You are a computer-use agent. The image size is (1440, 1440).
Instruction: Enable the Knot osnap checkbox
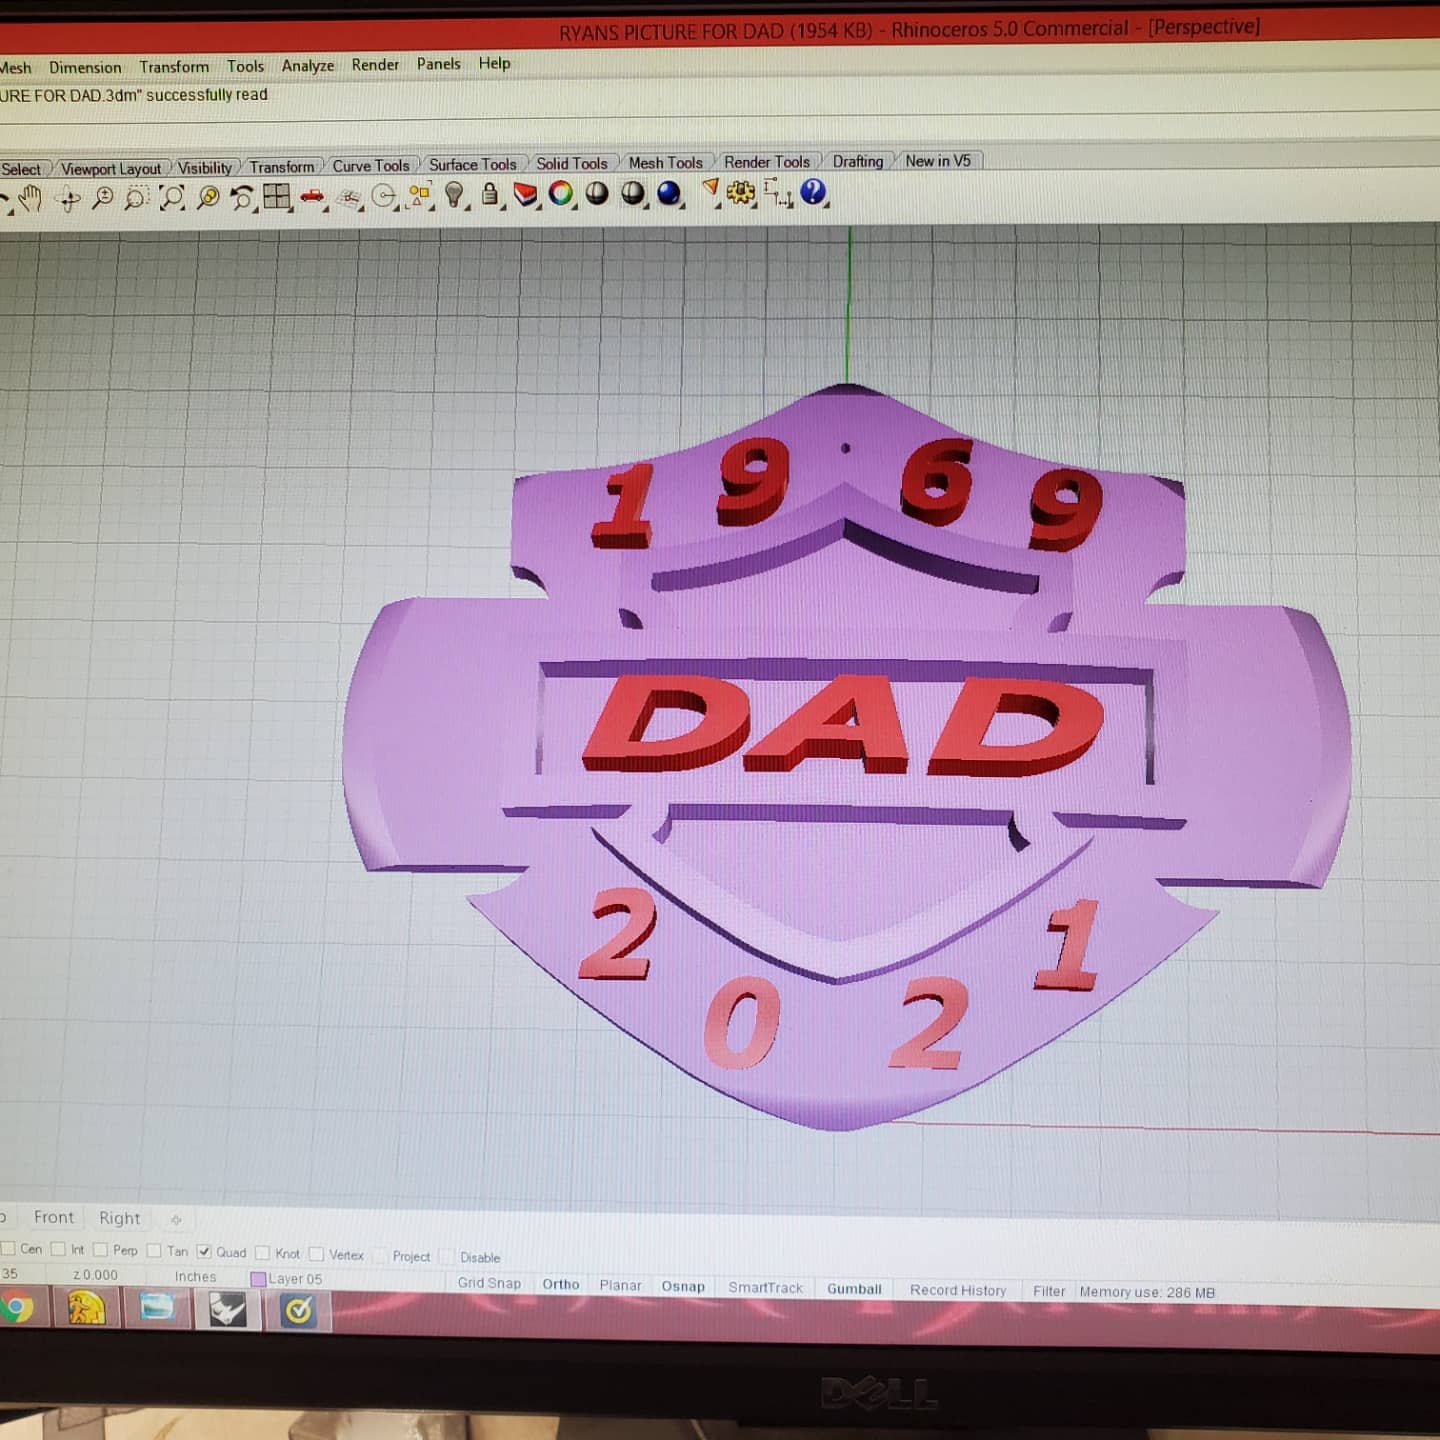pos(262,1253)
